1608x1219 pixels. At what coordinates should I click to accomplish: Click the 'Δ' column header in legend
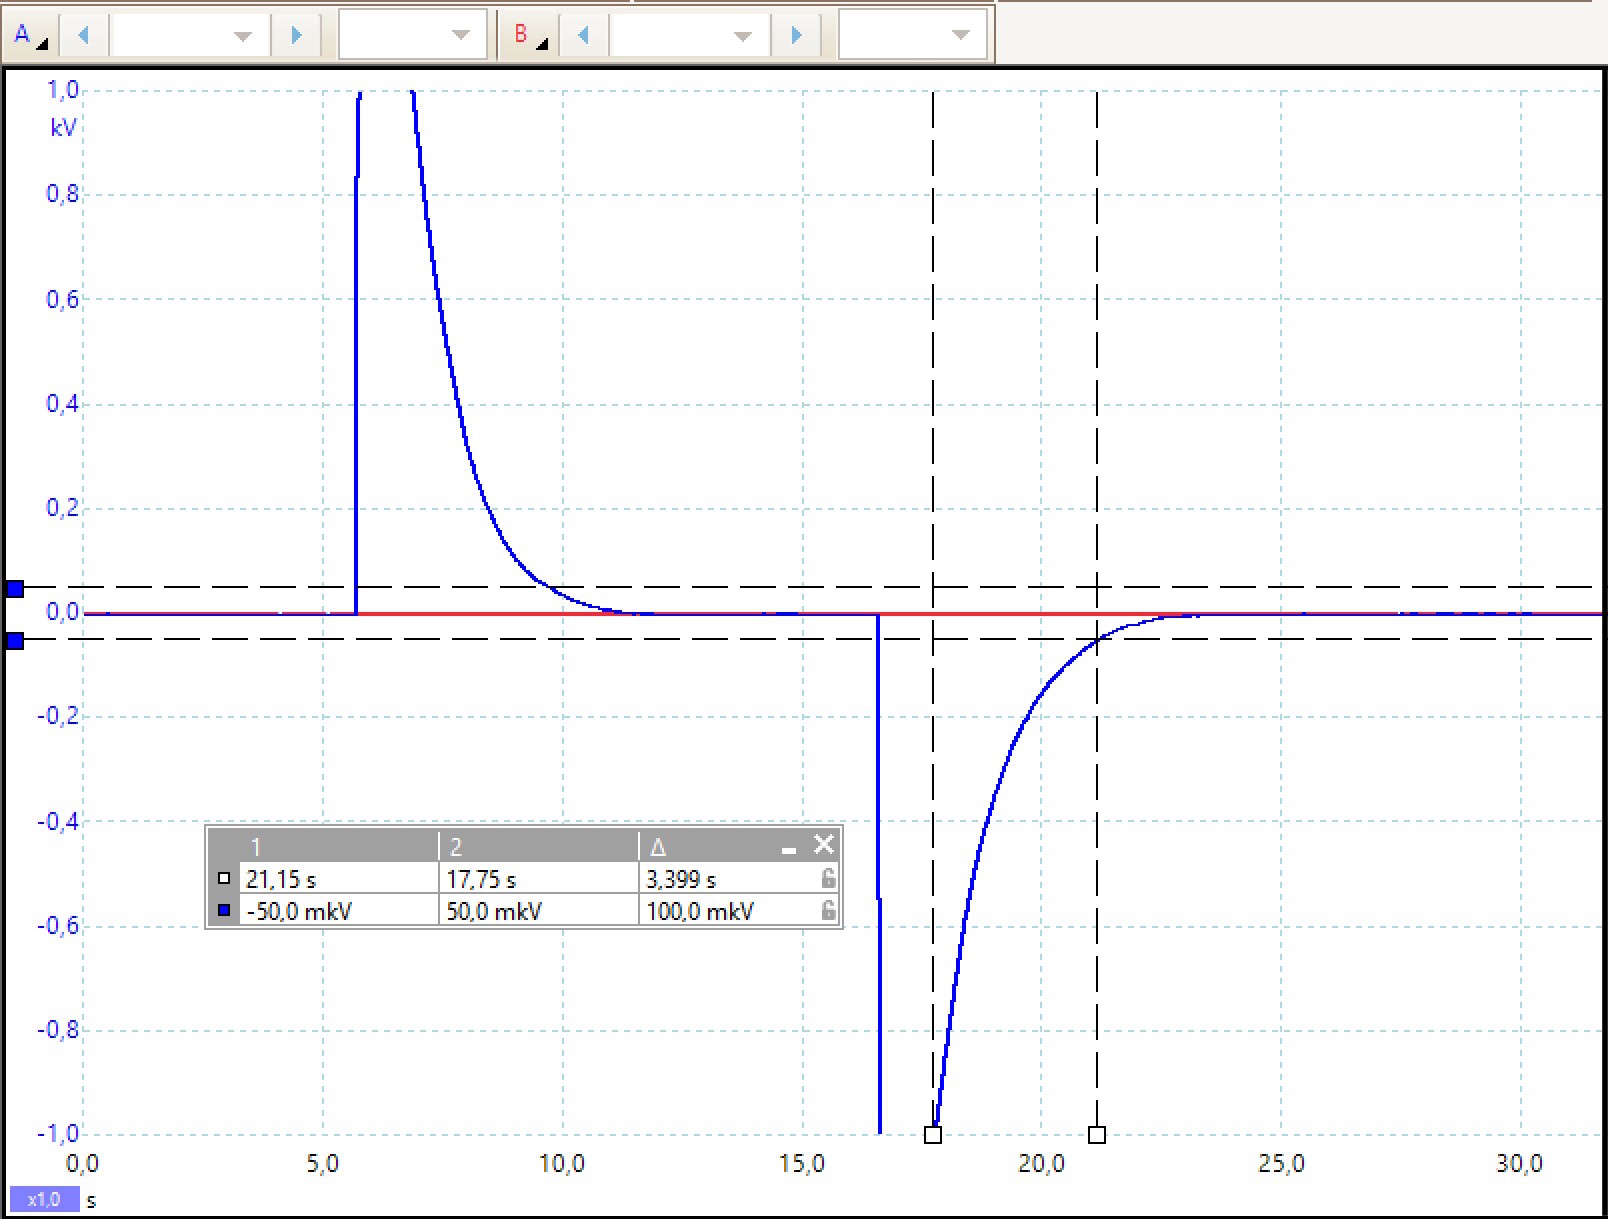[657, 847]
